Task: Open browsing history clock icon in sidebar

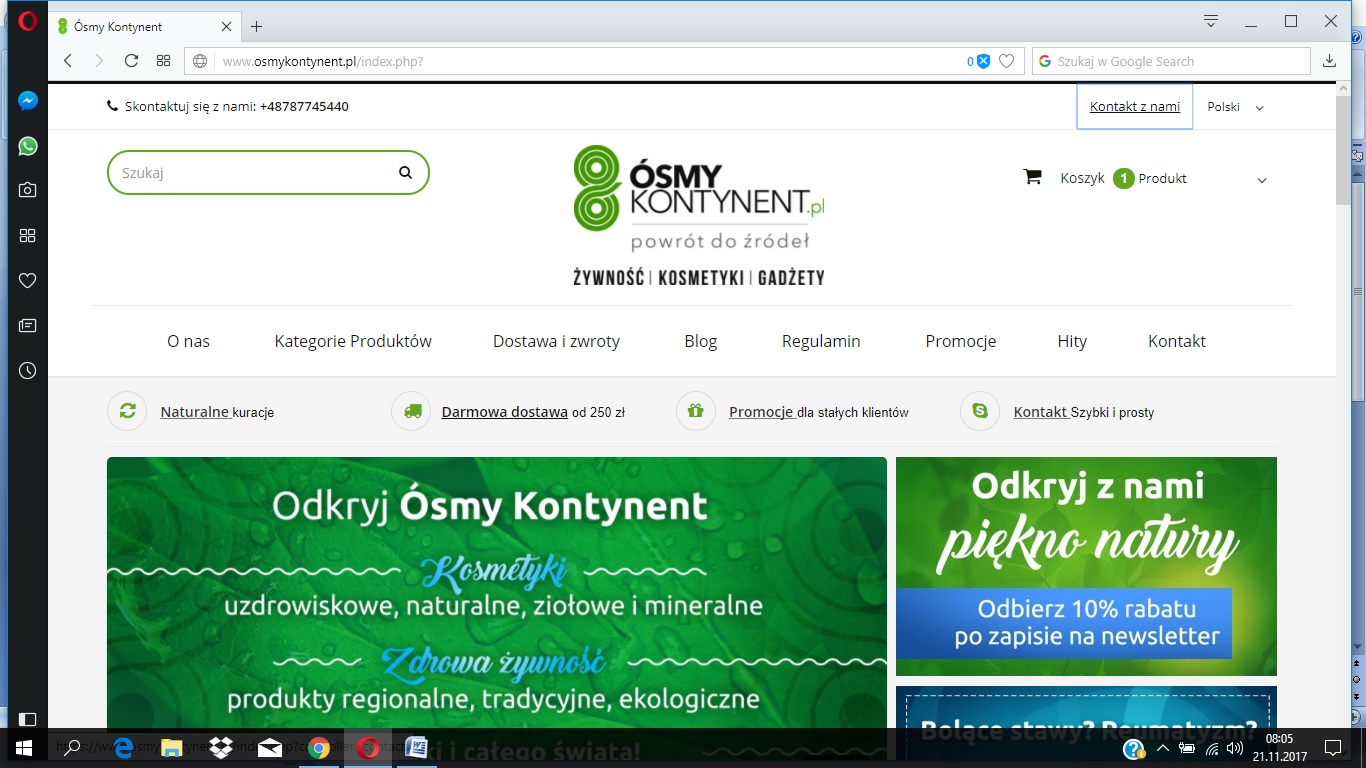Action: coord(28,370)
